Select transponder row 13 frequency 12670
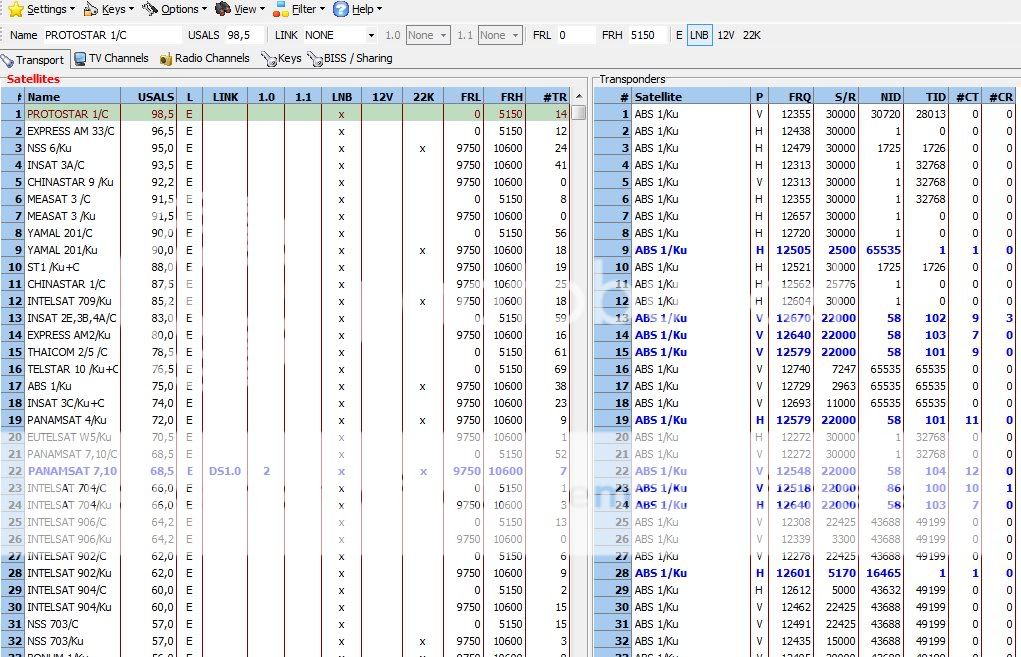The width and height of the screenshot is (1021, 657). pos(805,318)
